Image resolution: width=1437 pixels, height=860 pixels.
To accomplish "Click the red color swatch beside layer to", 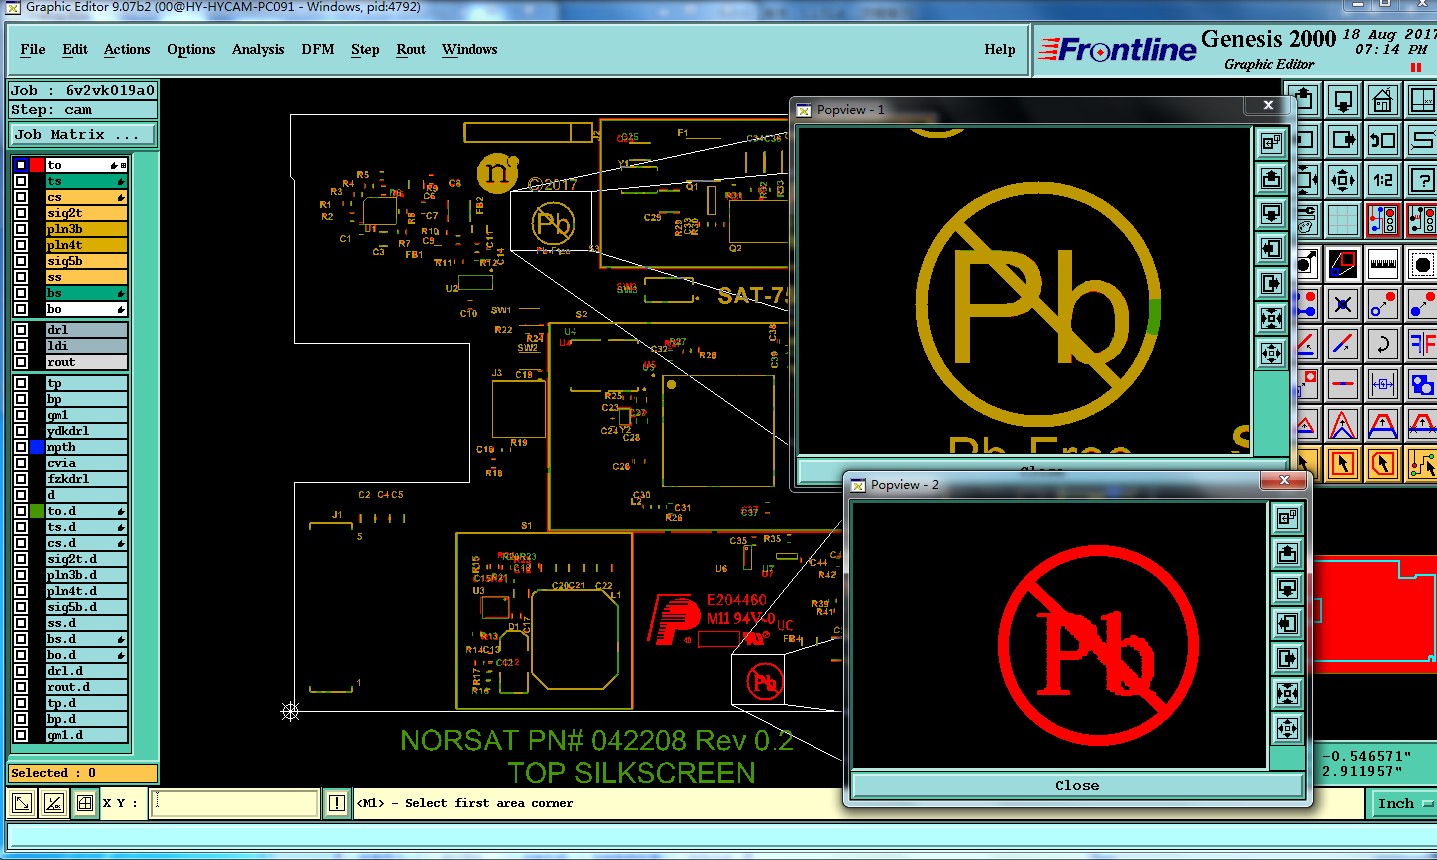I will pyautogui.click(x=37, y=165).
